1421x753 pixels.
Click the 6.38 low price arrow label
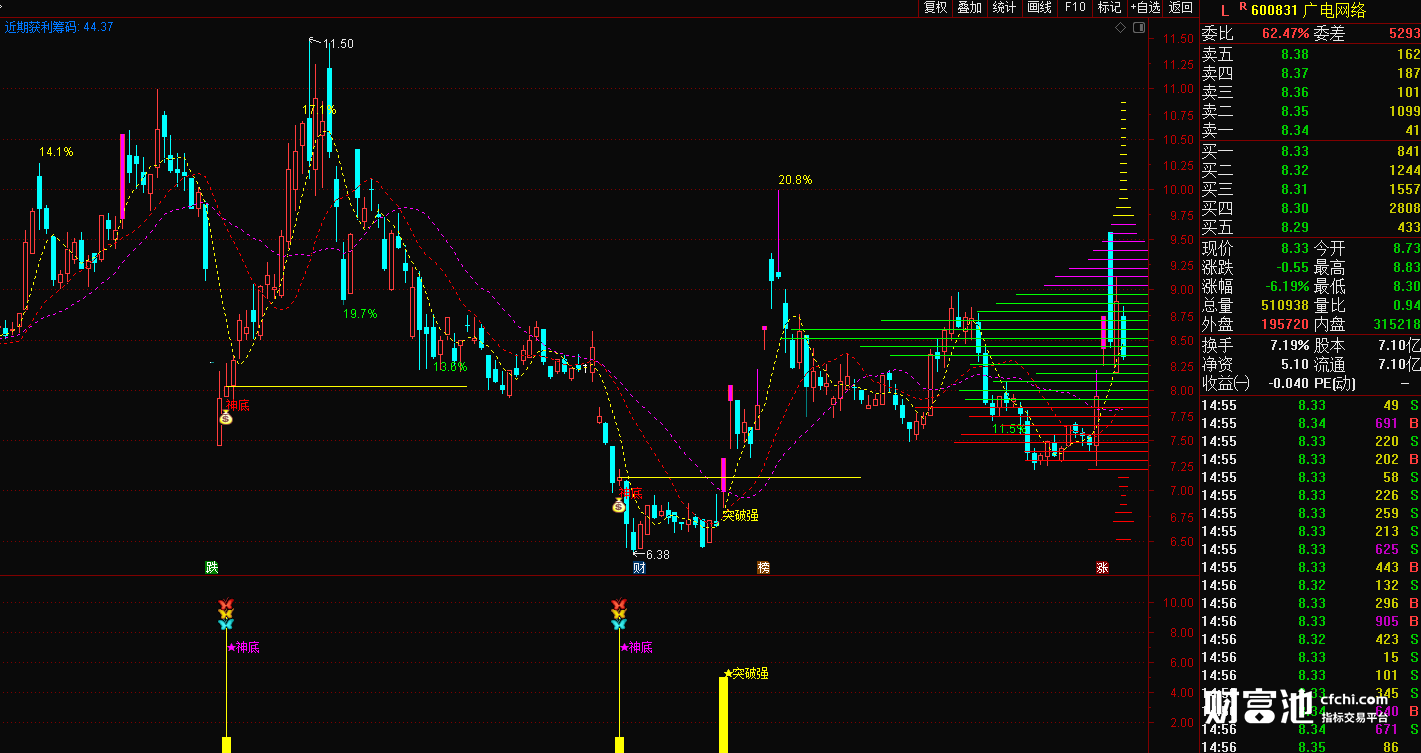click(651, 554)
